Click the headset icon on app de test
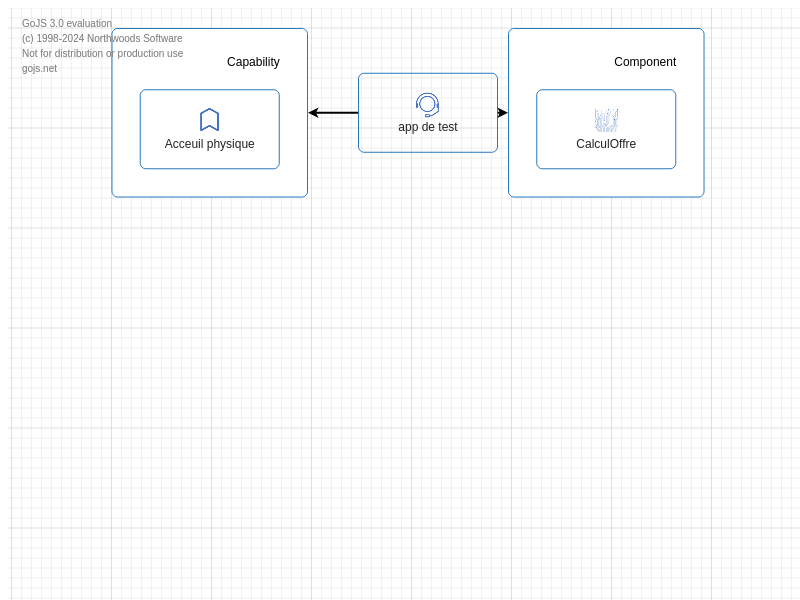This screenshot has height=600, width=800. coord(427,105)
